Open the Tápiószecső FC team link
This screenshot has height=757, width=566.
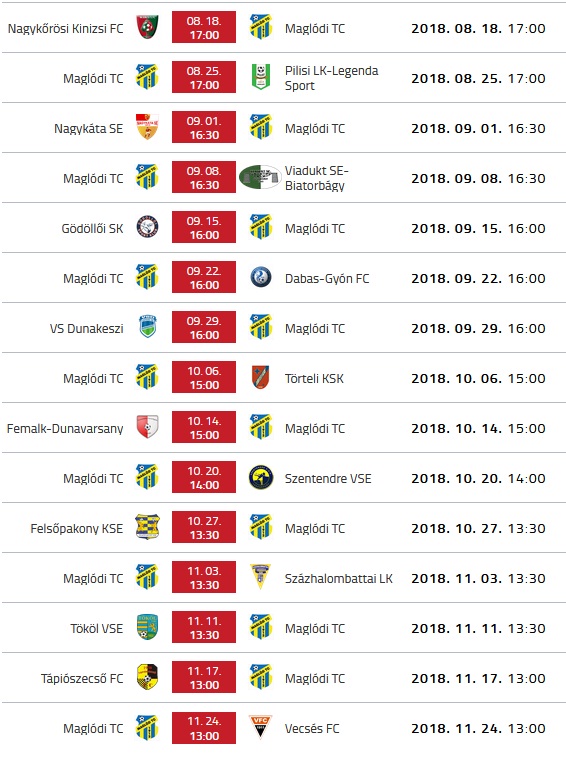pyautogui.click(x=82, y=679)
